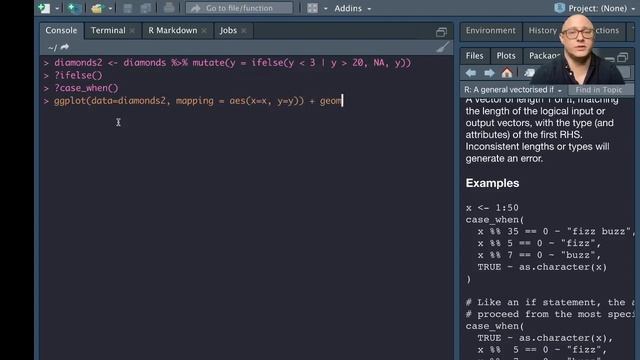Click the ggplot command being typed
Screen dimensions: 640x360
point(197,101)
